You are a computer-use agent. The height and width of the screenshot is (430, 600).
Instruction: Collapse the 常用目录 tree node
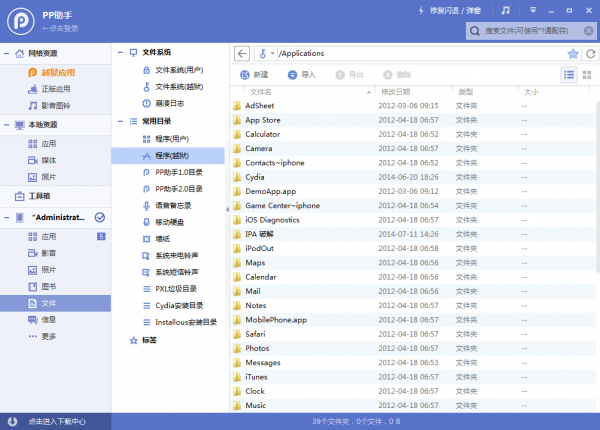[x=120, y=122]
